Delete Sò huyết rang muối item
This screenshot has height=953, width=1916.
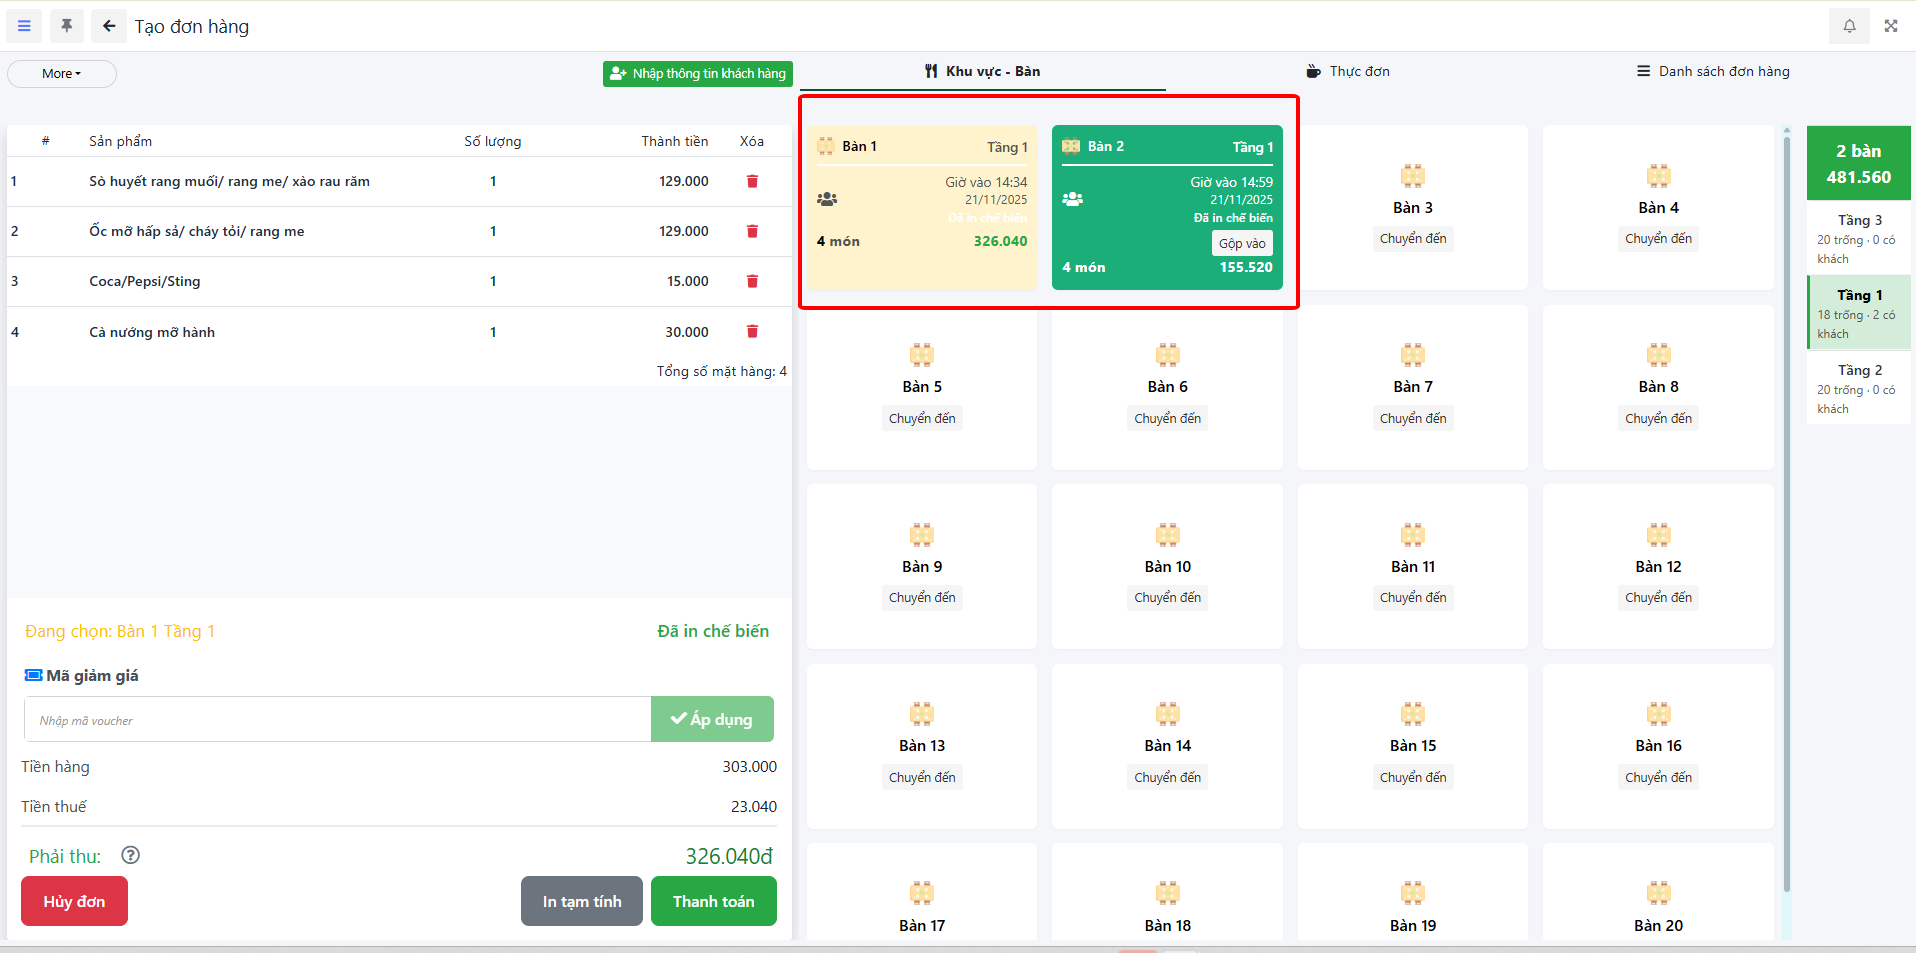(x=752, y=181)
